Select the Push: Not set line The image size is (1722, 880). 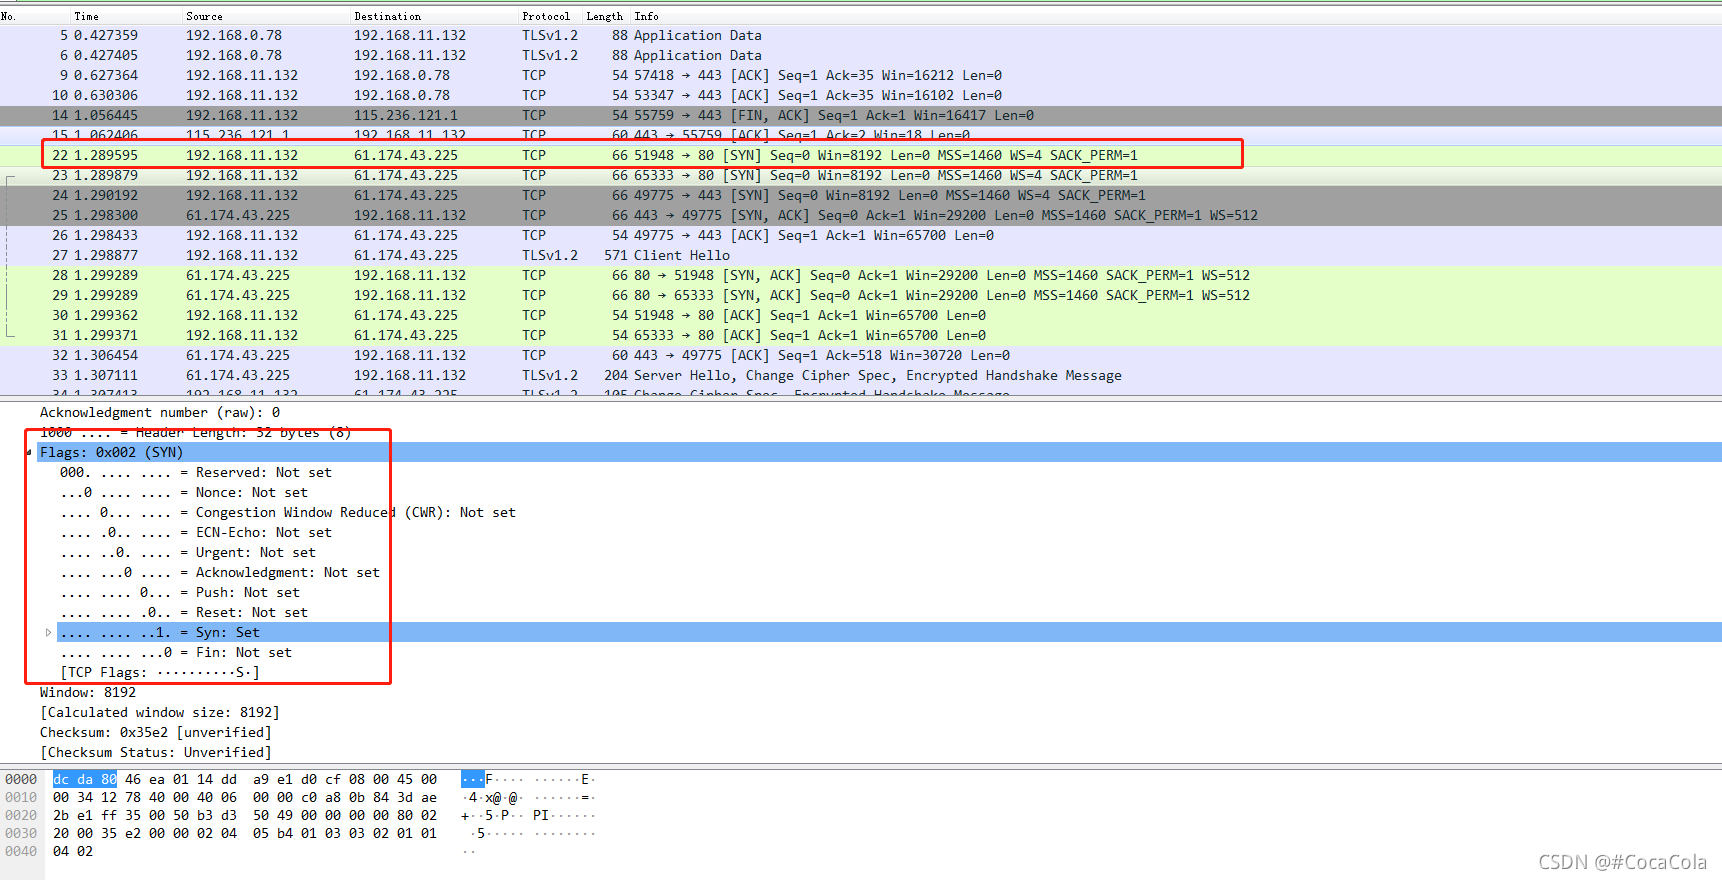point(179,592)
